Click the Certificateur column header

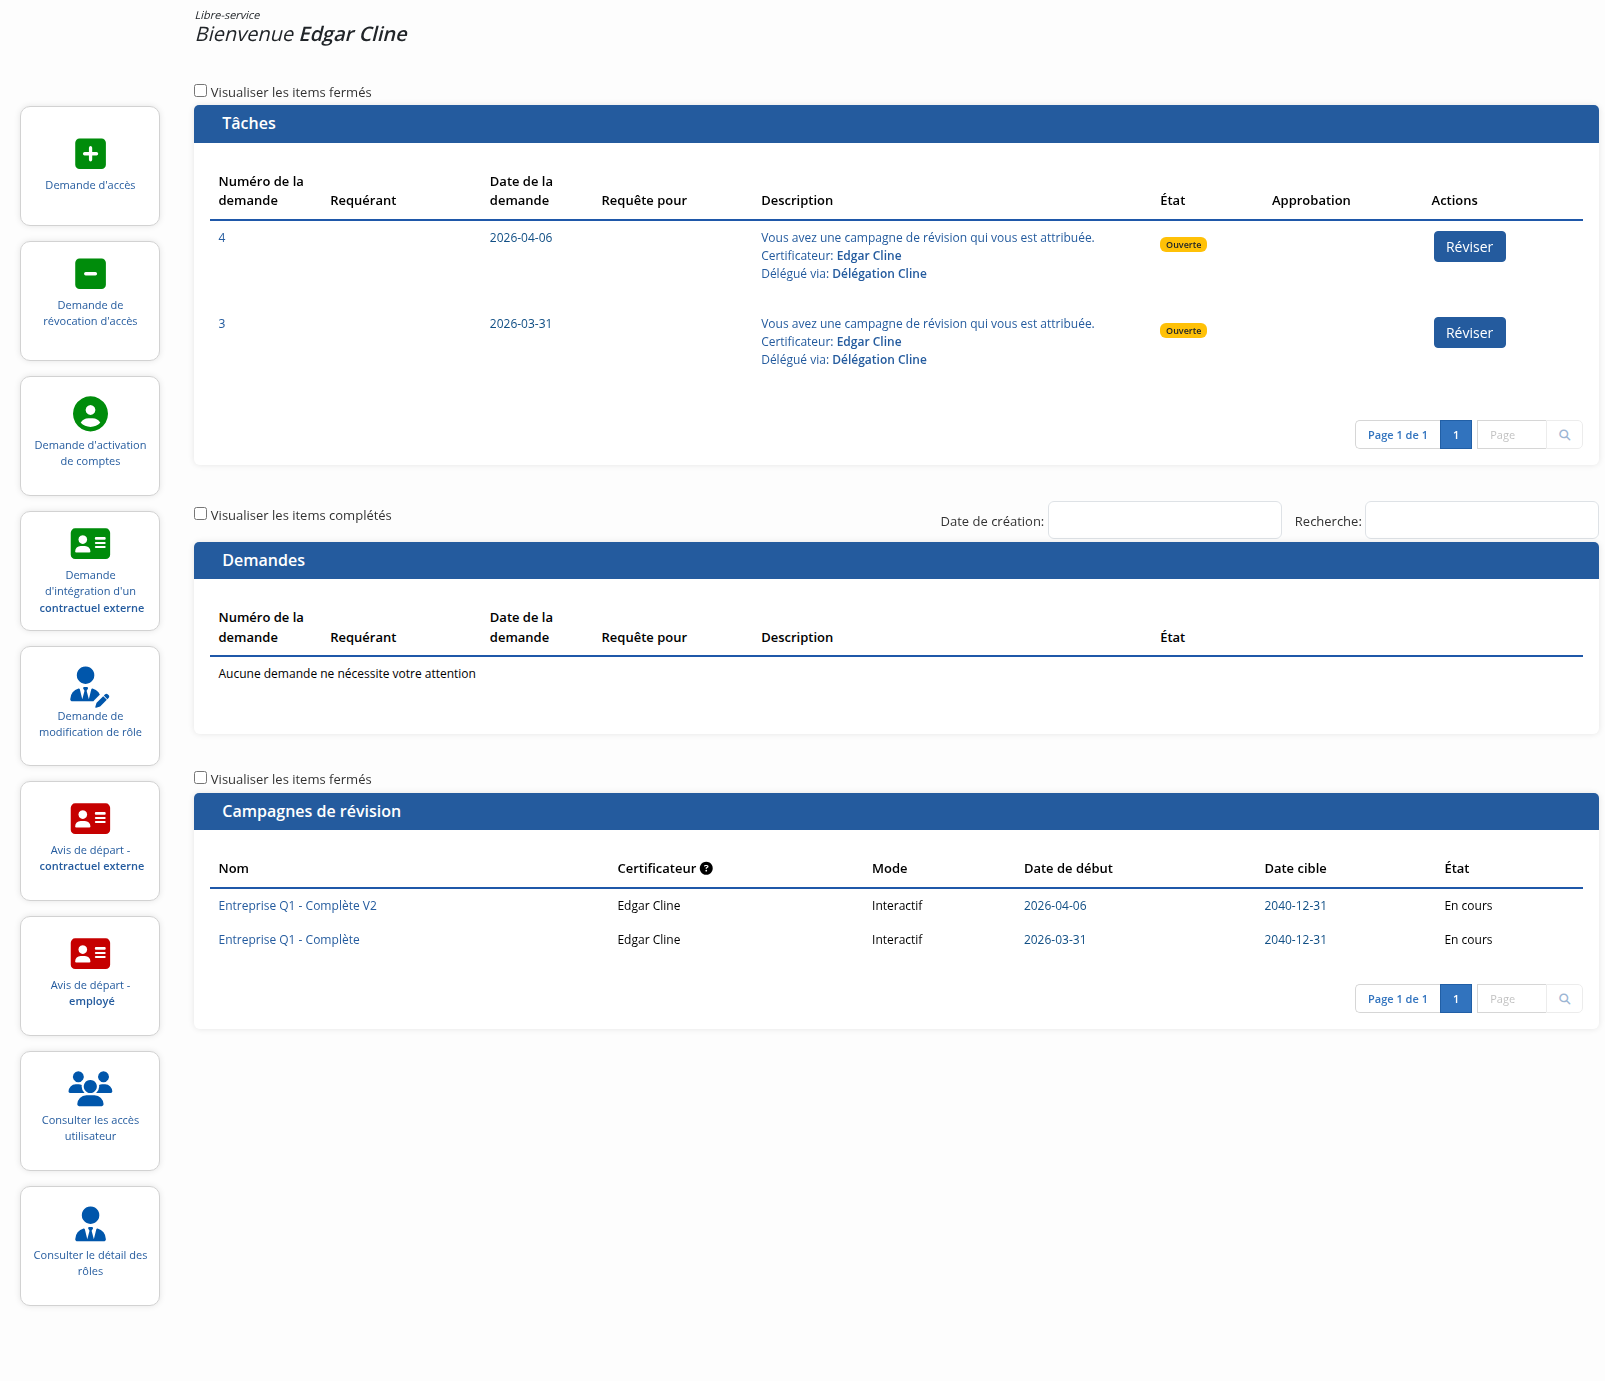pyautogui.click(x=656, y=868)
